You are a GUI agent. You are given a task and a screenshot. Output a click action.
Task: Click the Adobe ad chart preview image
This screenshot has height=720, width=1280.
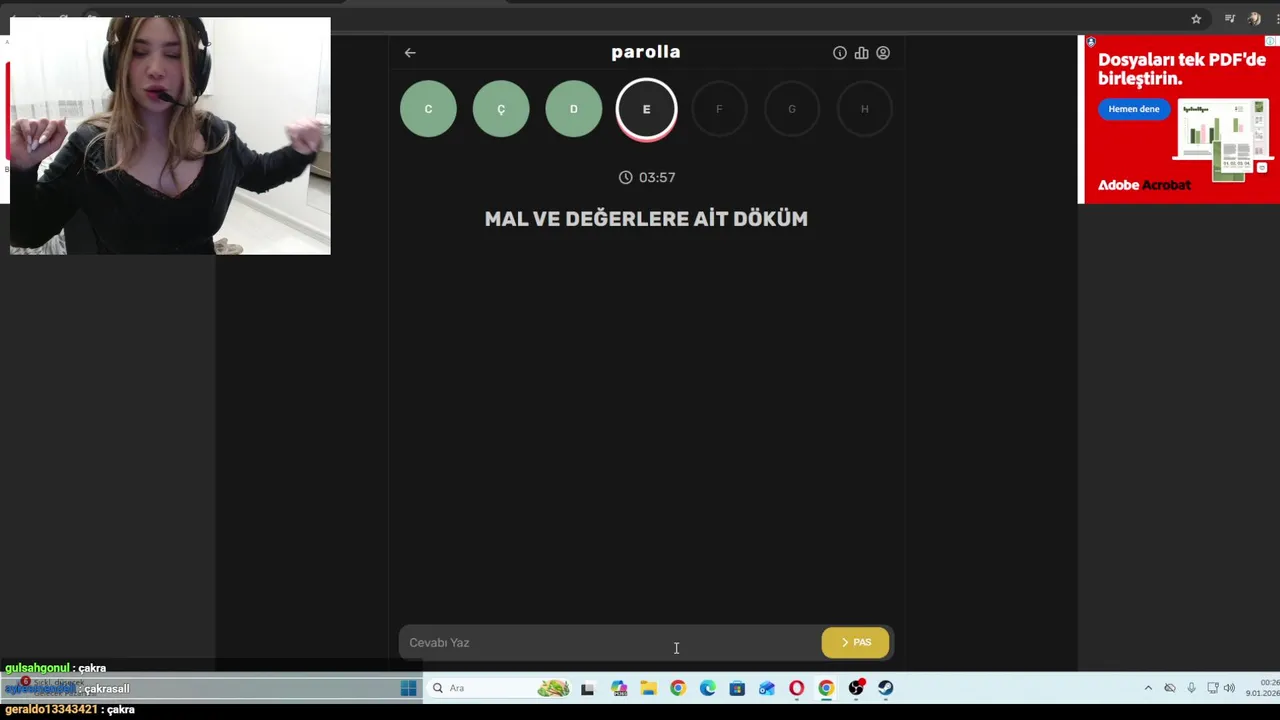tap(1221, 140)
